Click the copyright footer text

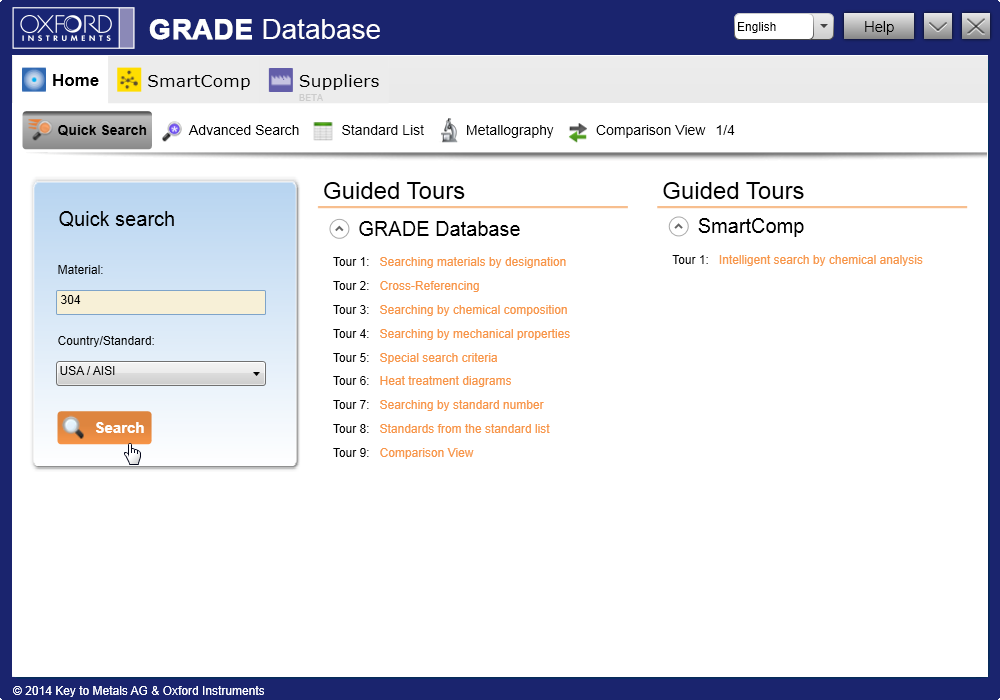138,690
